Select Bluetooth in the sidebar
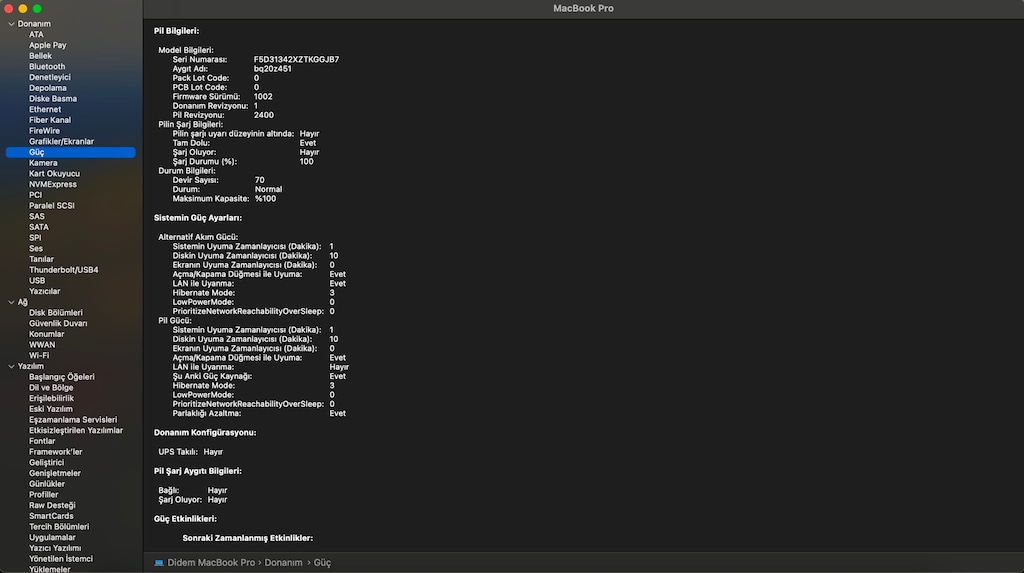The image size is (1024, 573). pyautogui.click(x=46, y=67)
